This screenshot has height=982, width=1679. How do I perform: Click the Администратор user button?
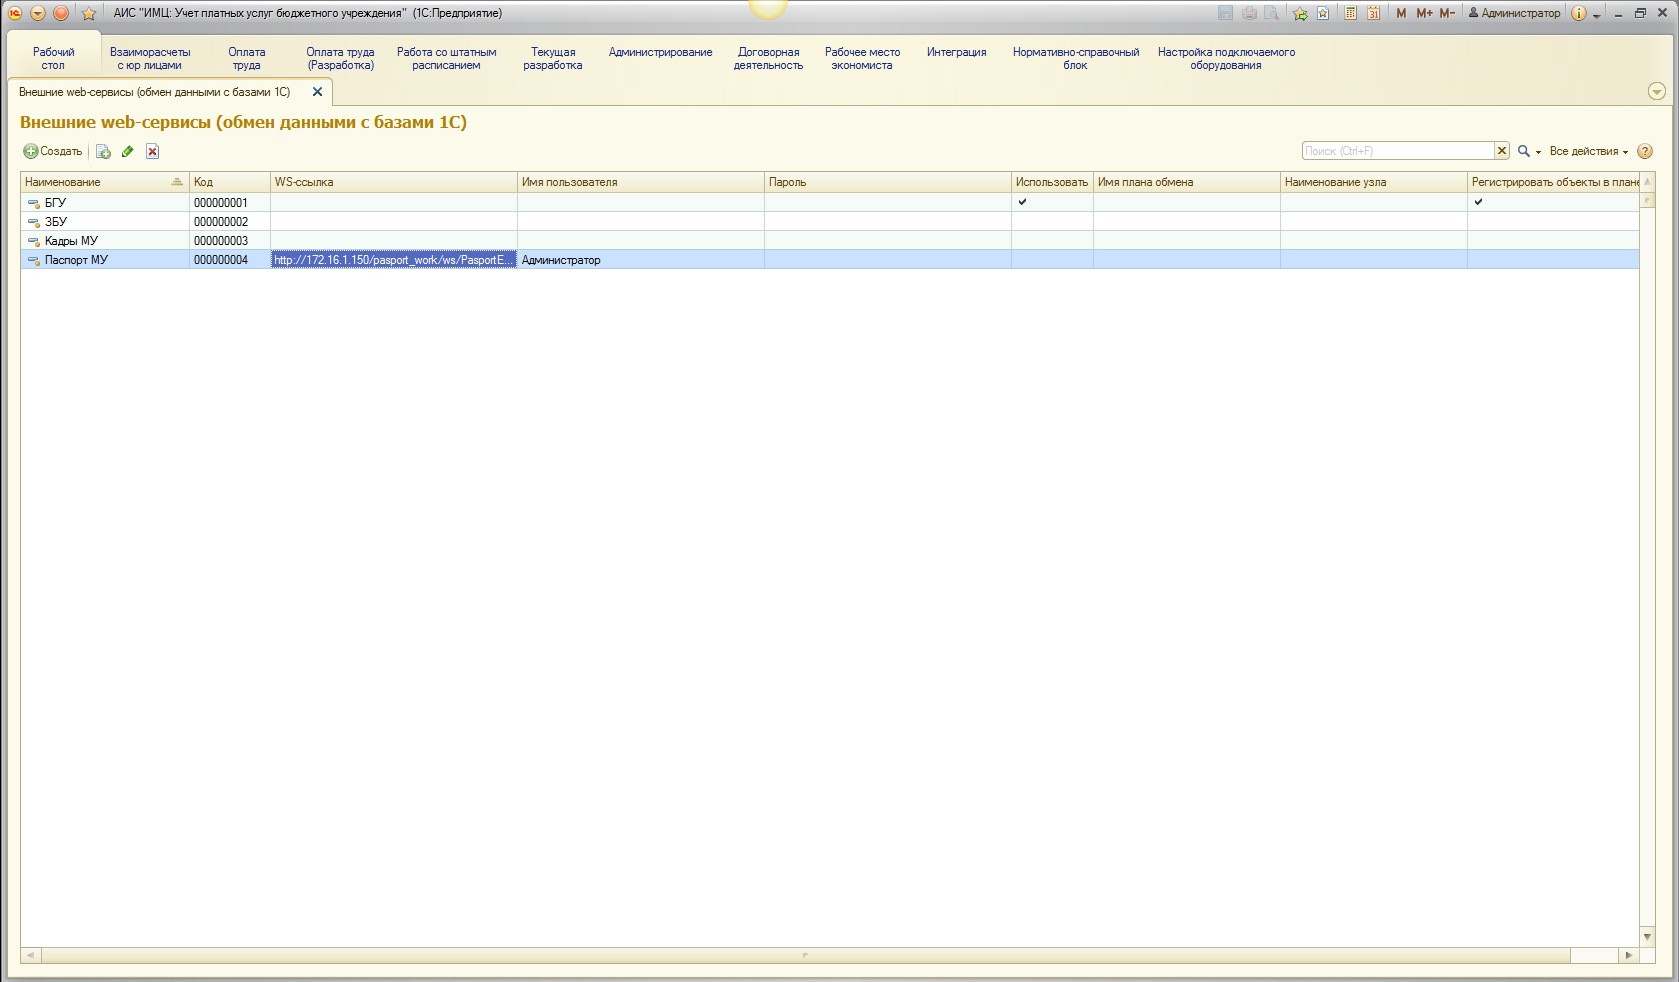tap(1514, 13)
